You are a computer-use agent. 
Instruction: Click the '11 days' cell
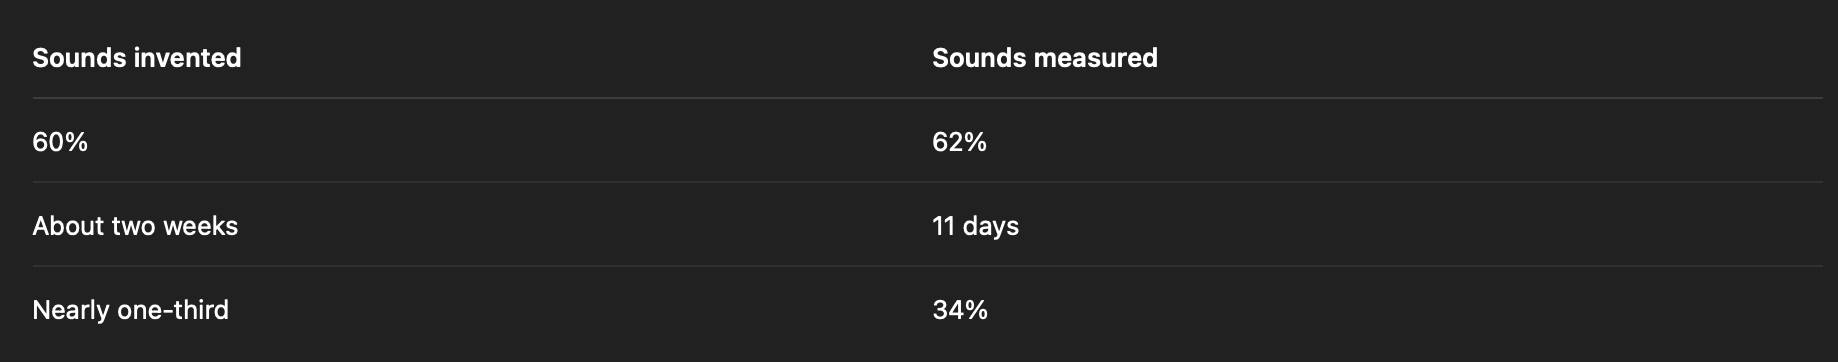(975, 226)
